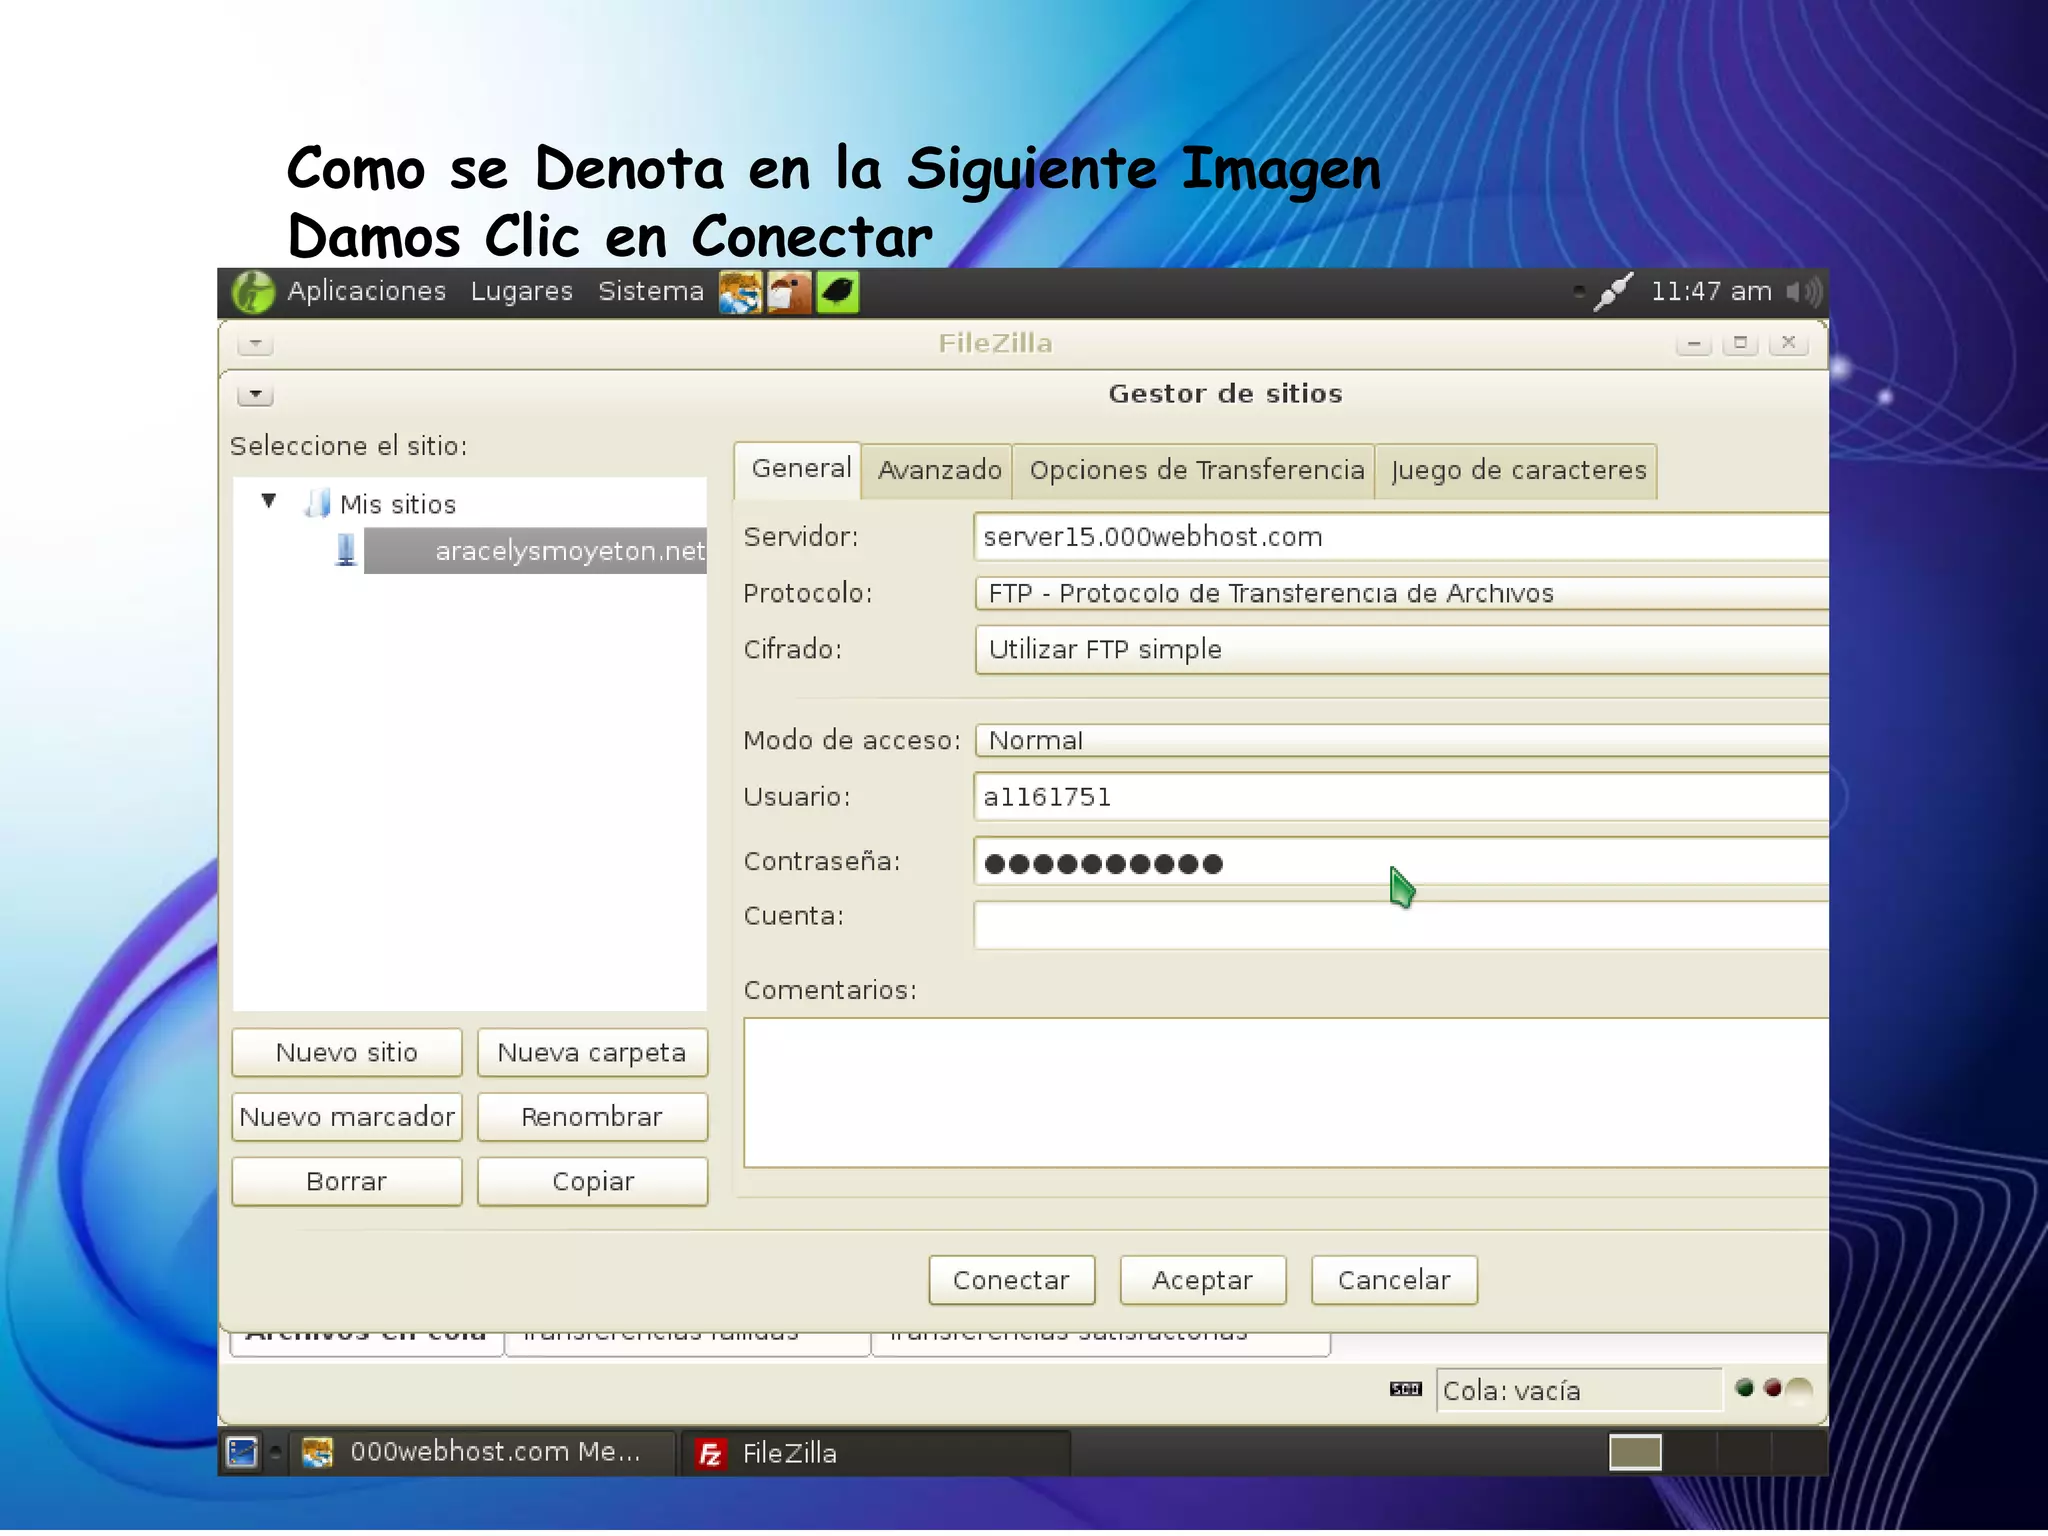Open the Opciones de Transferencia tab

point(1196,471)
